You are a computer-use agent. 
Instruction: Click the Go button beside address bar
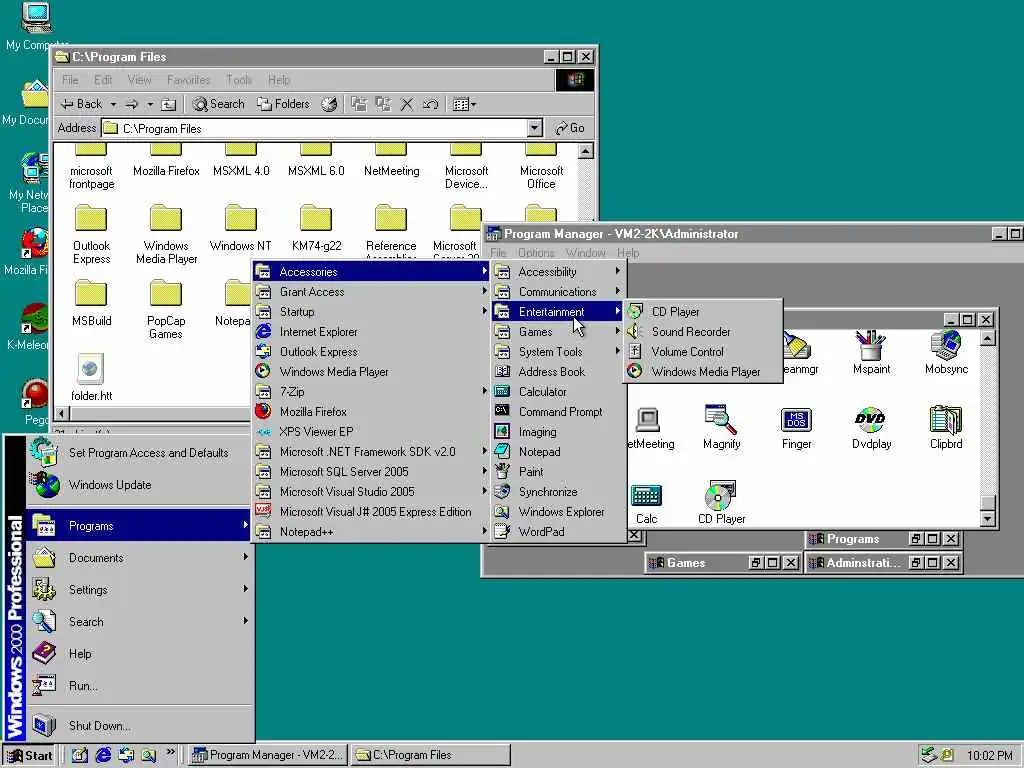pos(570,128)
